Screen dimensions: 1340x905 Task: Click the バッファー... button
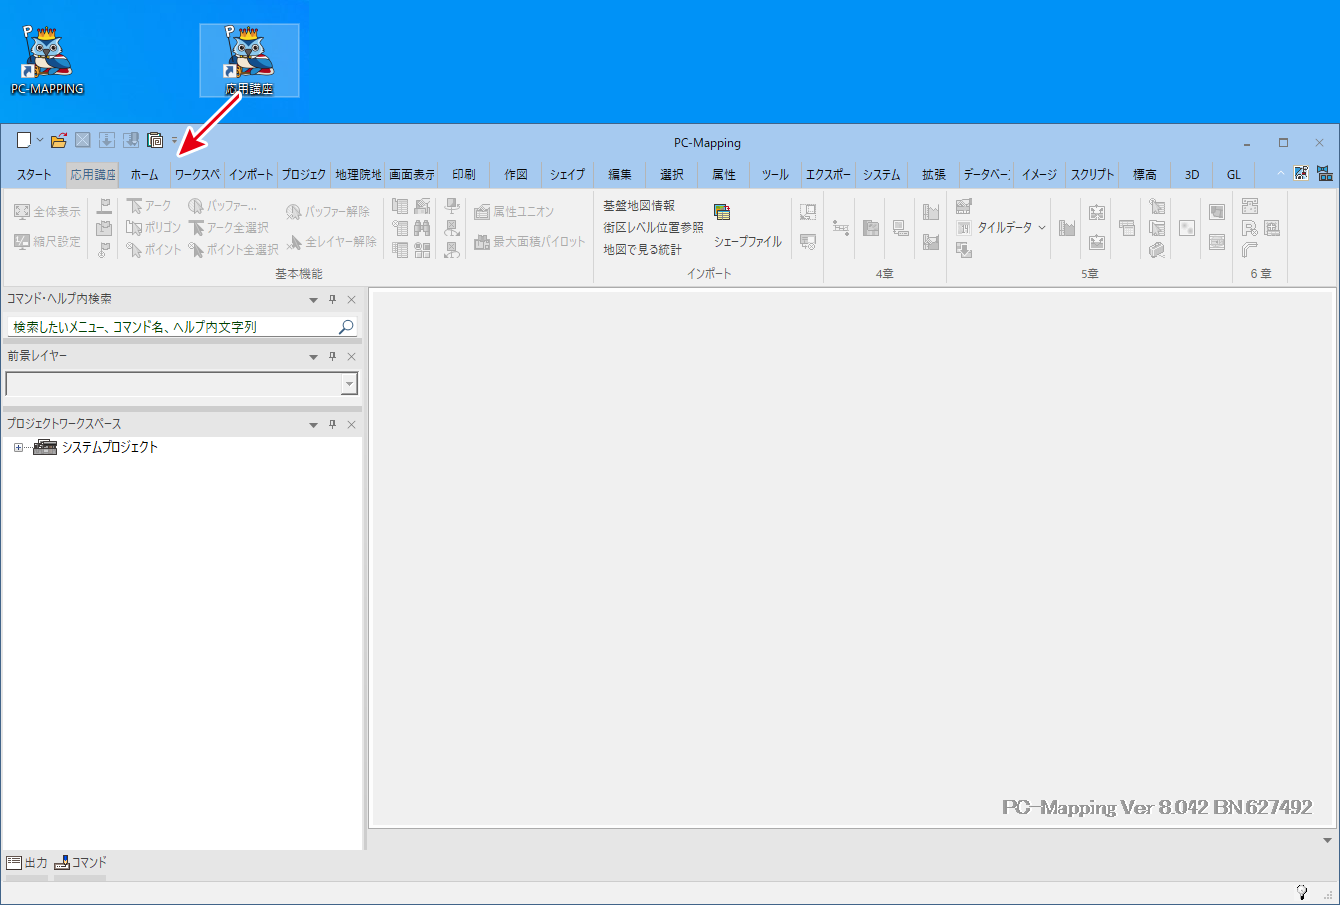222,205
